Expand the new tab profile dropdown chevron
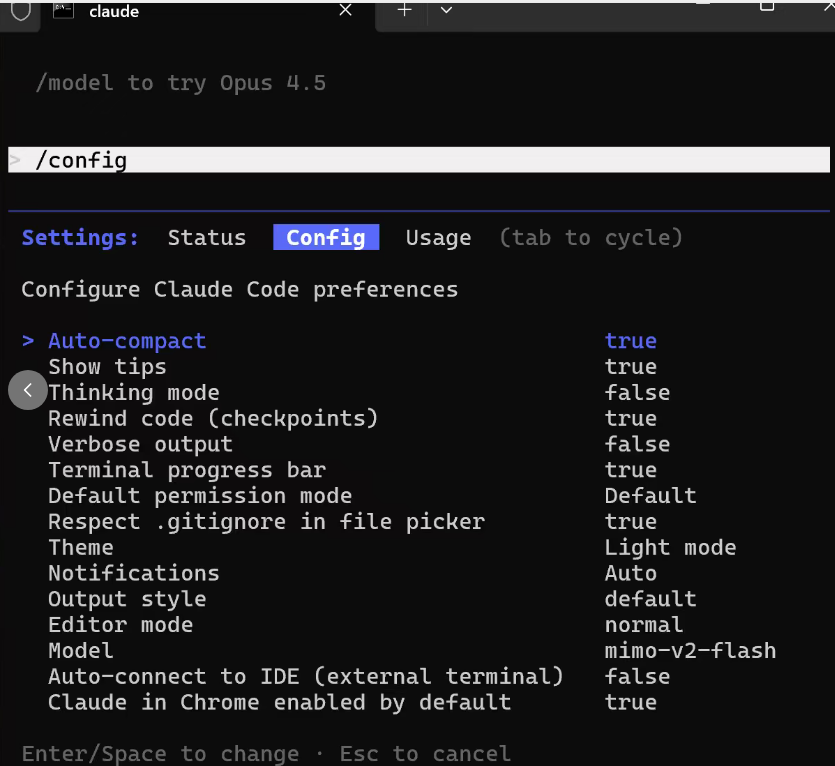835x766 pixels. 446,10
